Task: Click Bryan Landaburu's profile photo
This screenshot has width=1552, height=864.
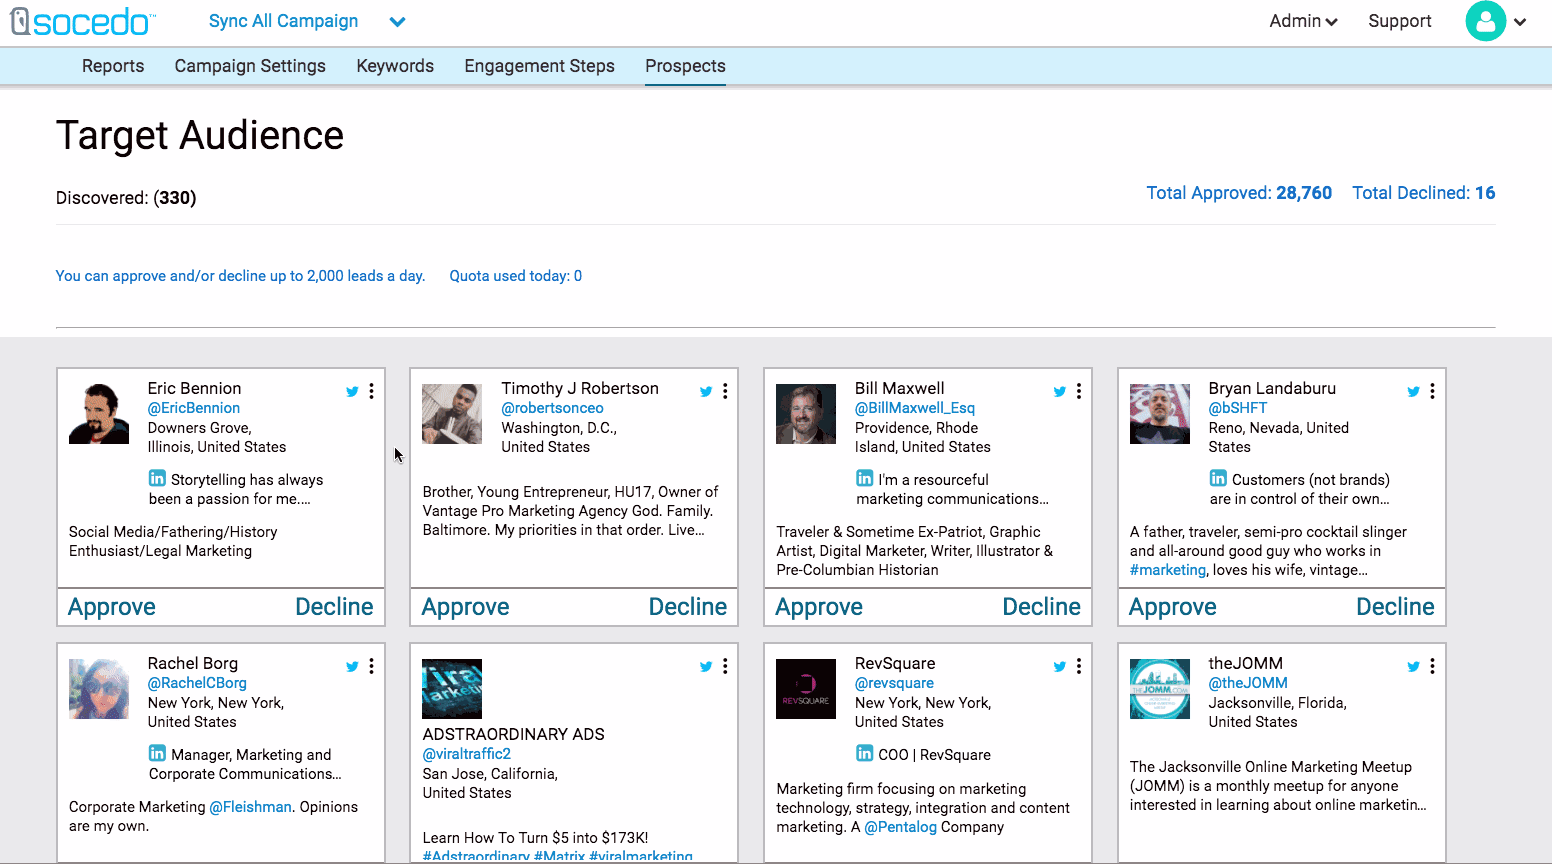Action: tap(1160, 414)
